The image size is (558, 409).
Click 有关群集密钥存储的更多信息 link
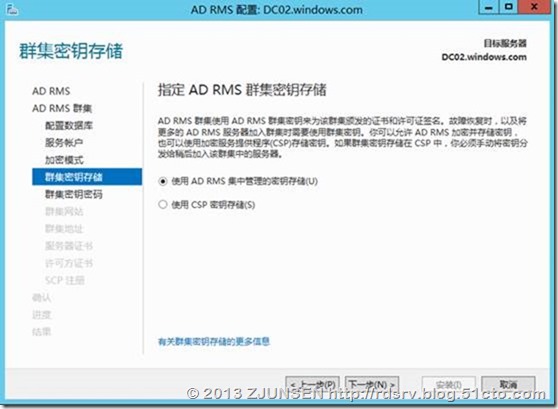pos(214,342)
